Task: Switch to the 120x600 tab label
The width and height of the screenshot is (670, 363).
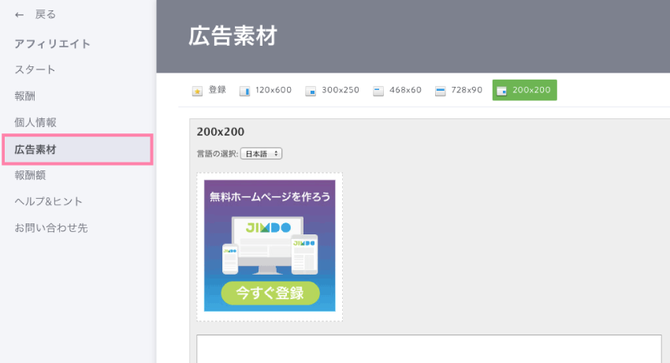Action: 273,90
